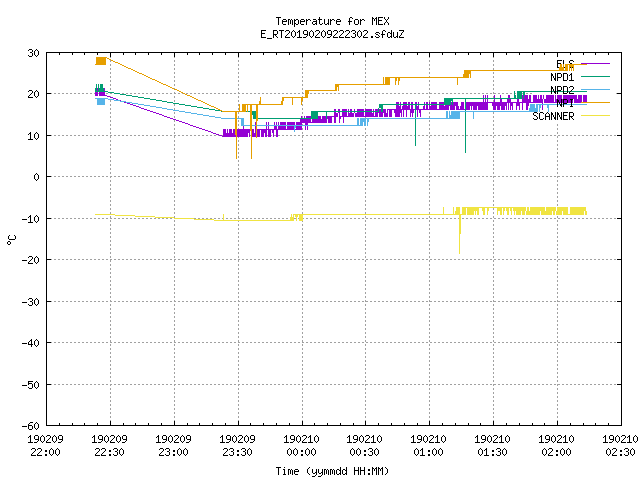The width and height of the screenshot is (640, 480).
Task: Click the 22:00 x-axis time label
Action: tap(45, 452)
